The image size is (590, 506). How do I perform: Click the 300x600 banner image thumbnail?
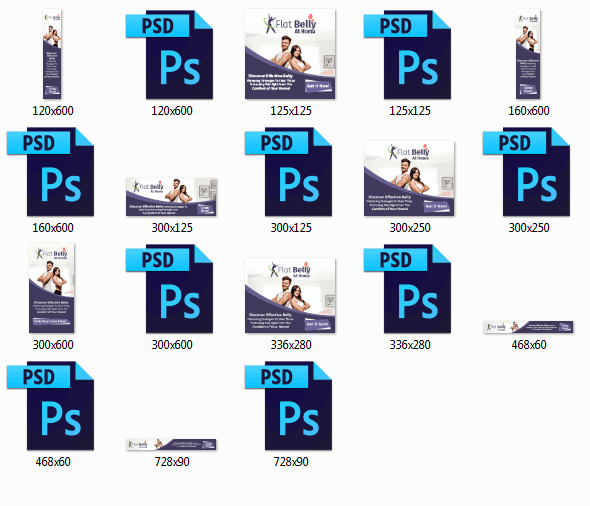click(52, 288)
